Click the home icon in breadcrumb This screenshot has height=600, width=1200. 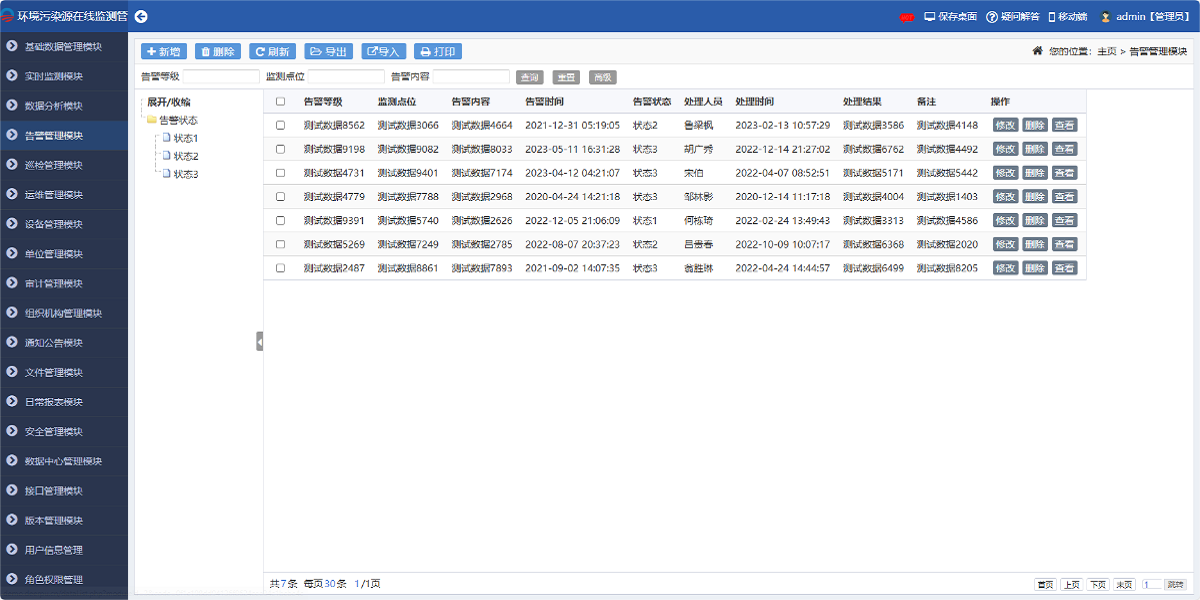1038,51
